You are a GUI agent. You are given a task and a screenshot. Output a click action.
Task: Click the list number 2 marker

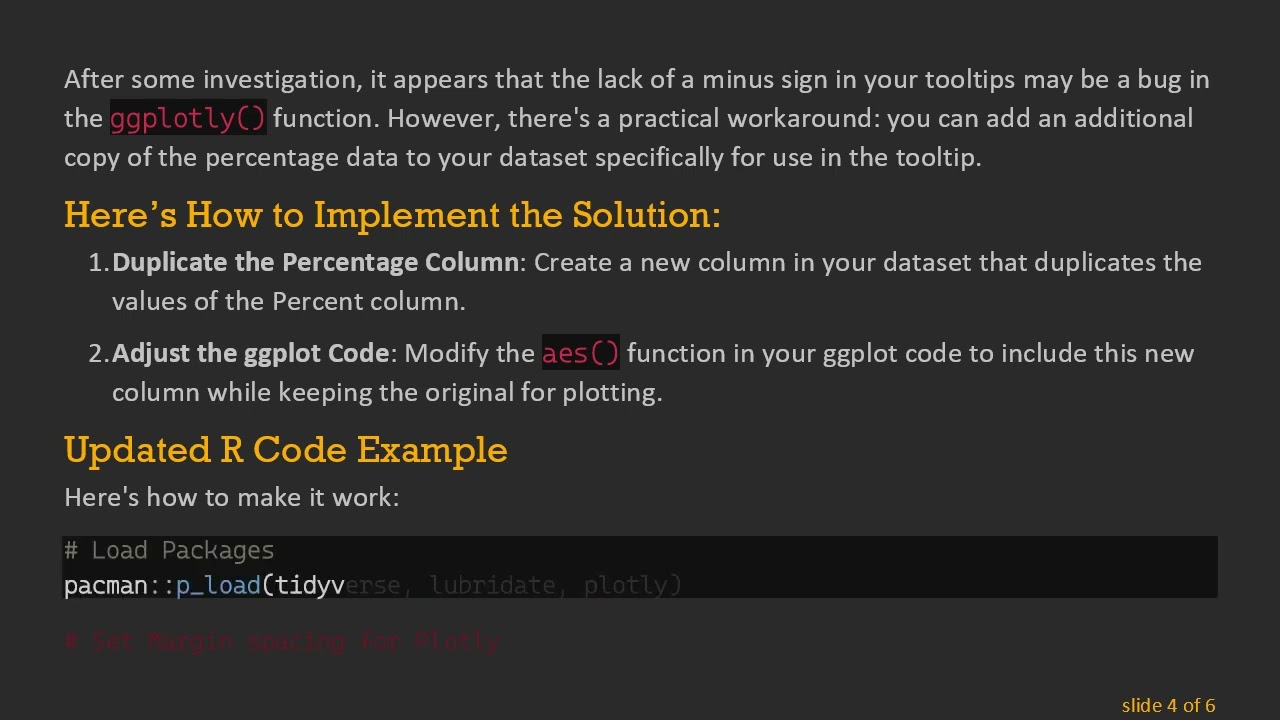click(98, 354)
